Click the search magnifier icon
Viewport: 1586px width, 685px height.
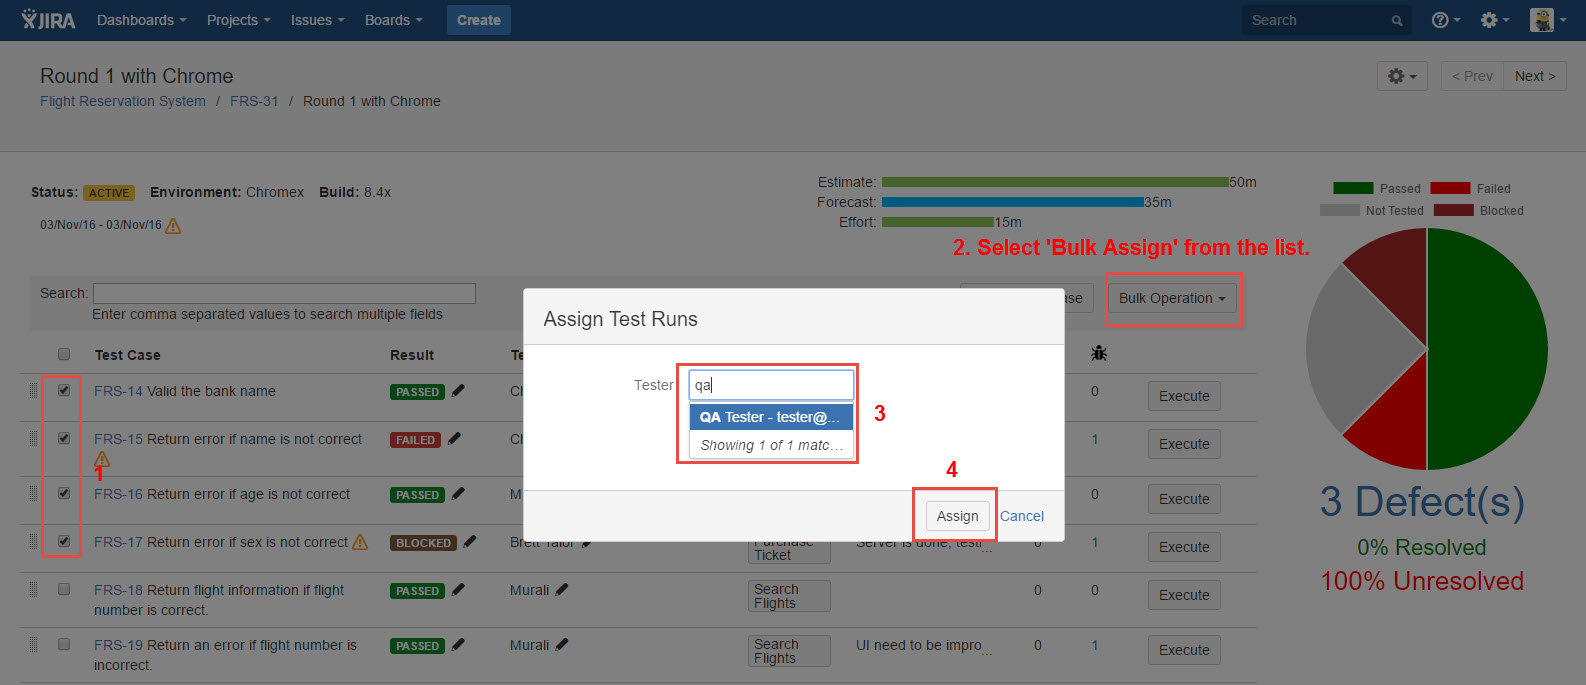click(x=1397, y=20)
